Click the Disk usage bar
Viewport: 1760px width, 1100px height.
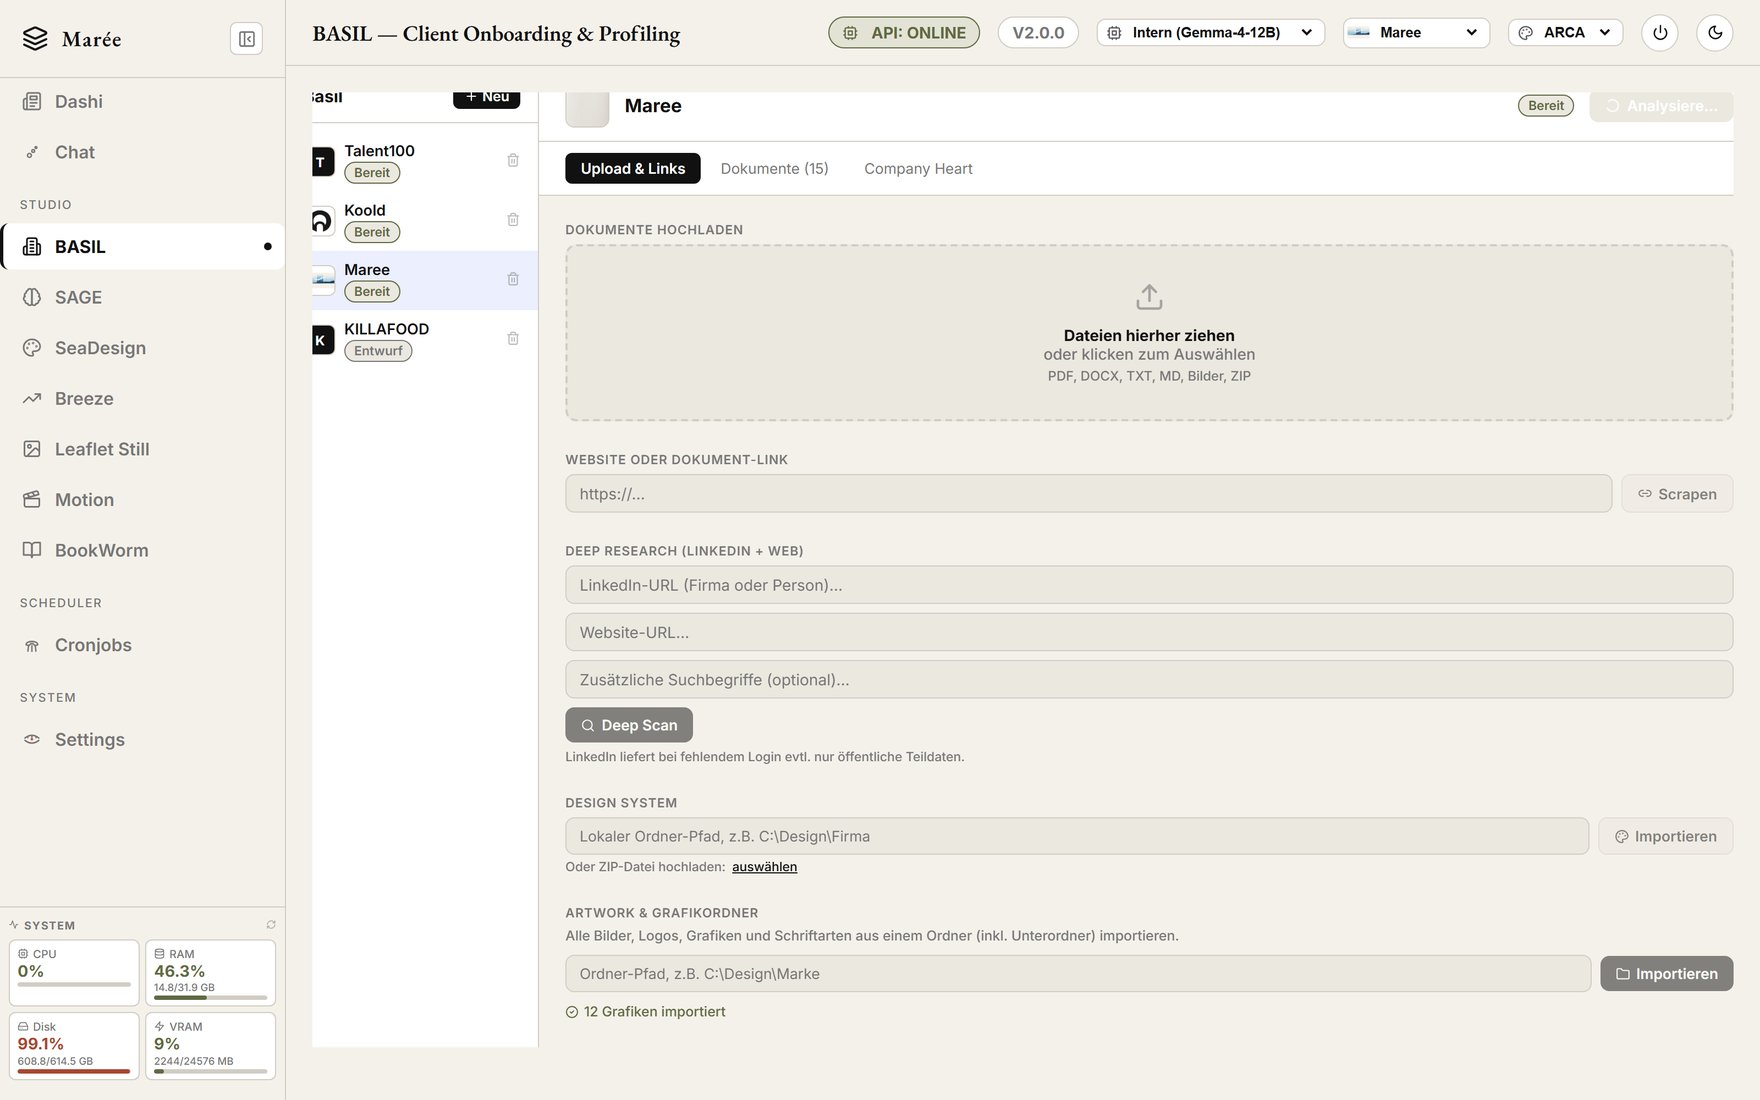coord(74,1071)
